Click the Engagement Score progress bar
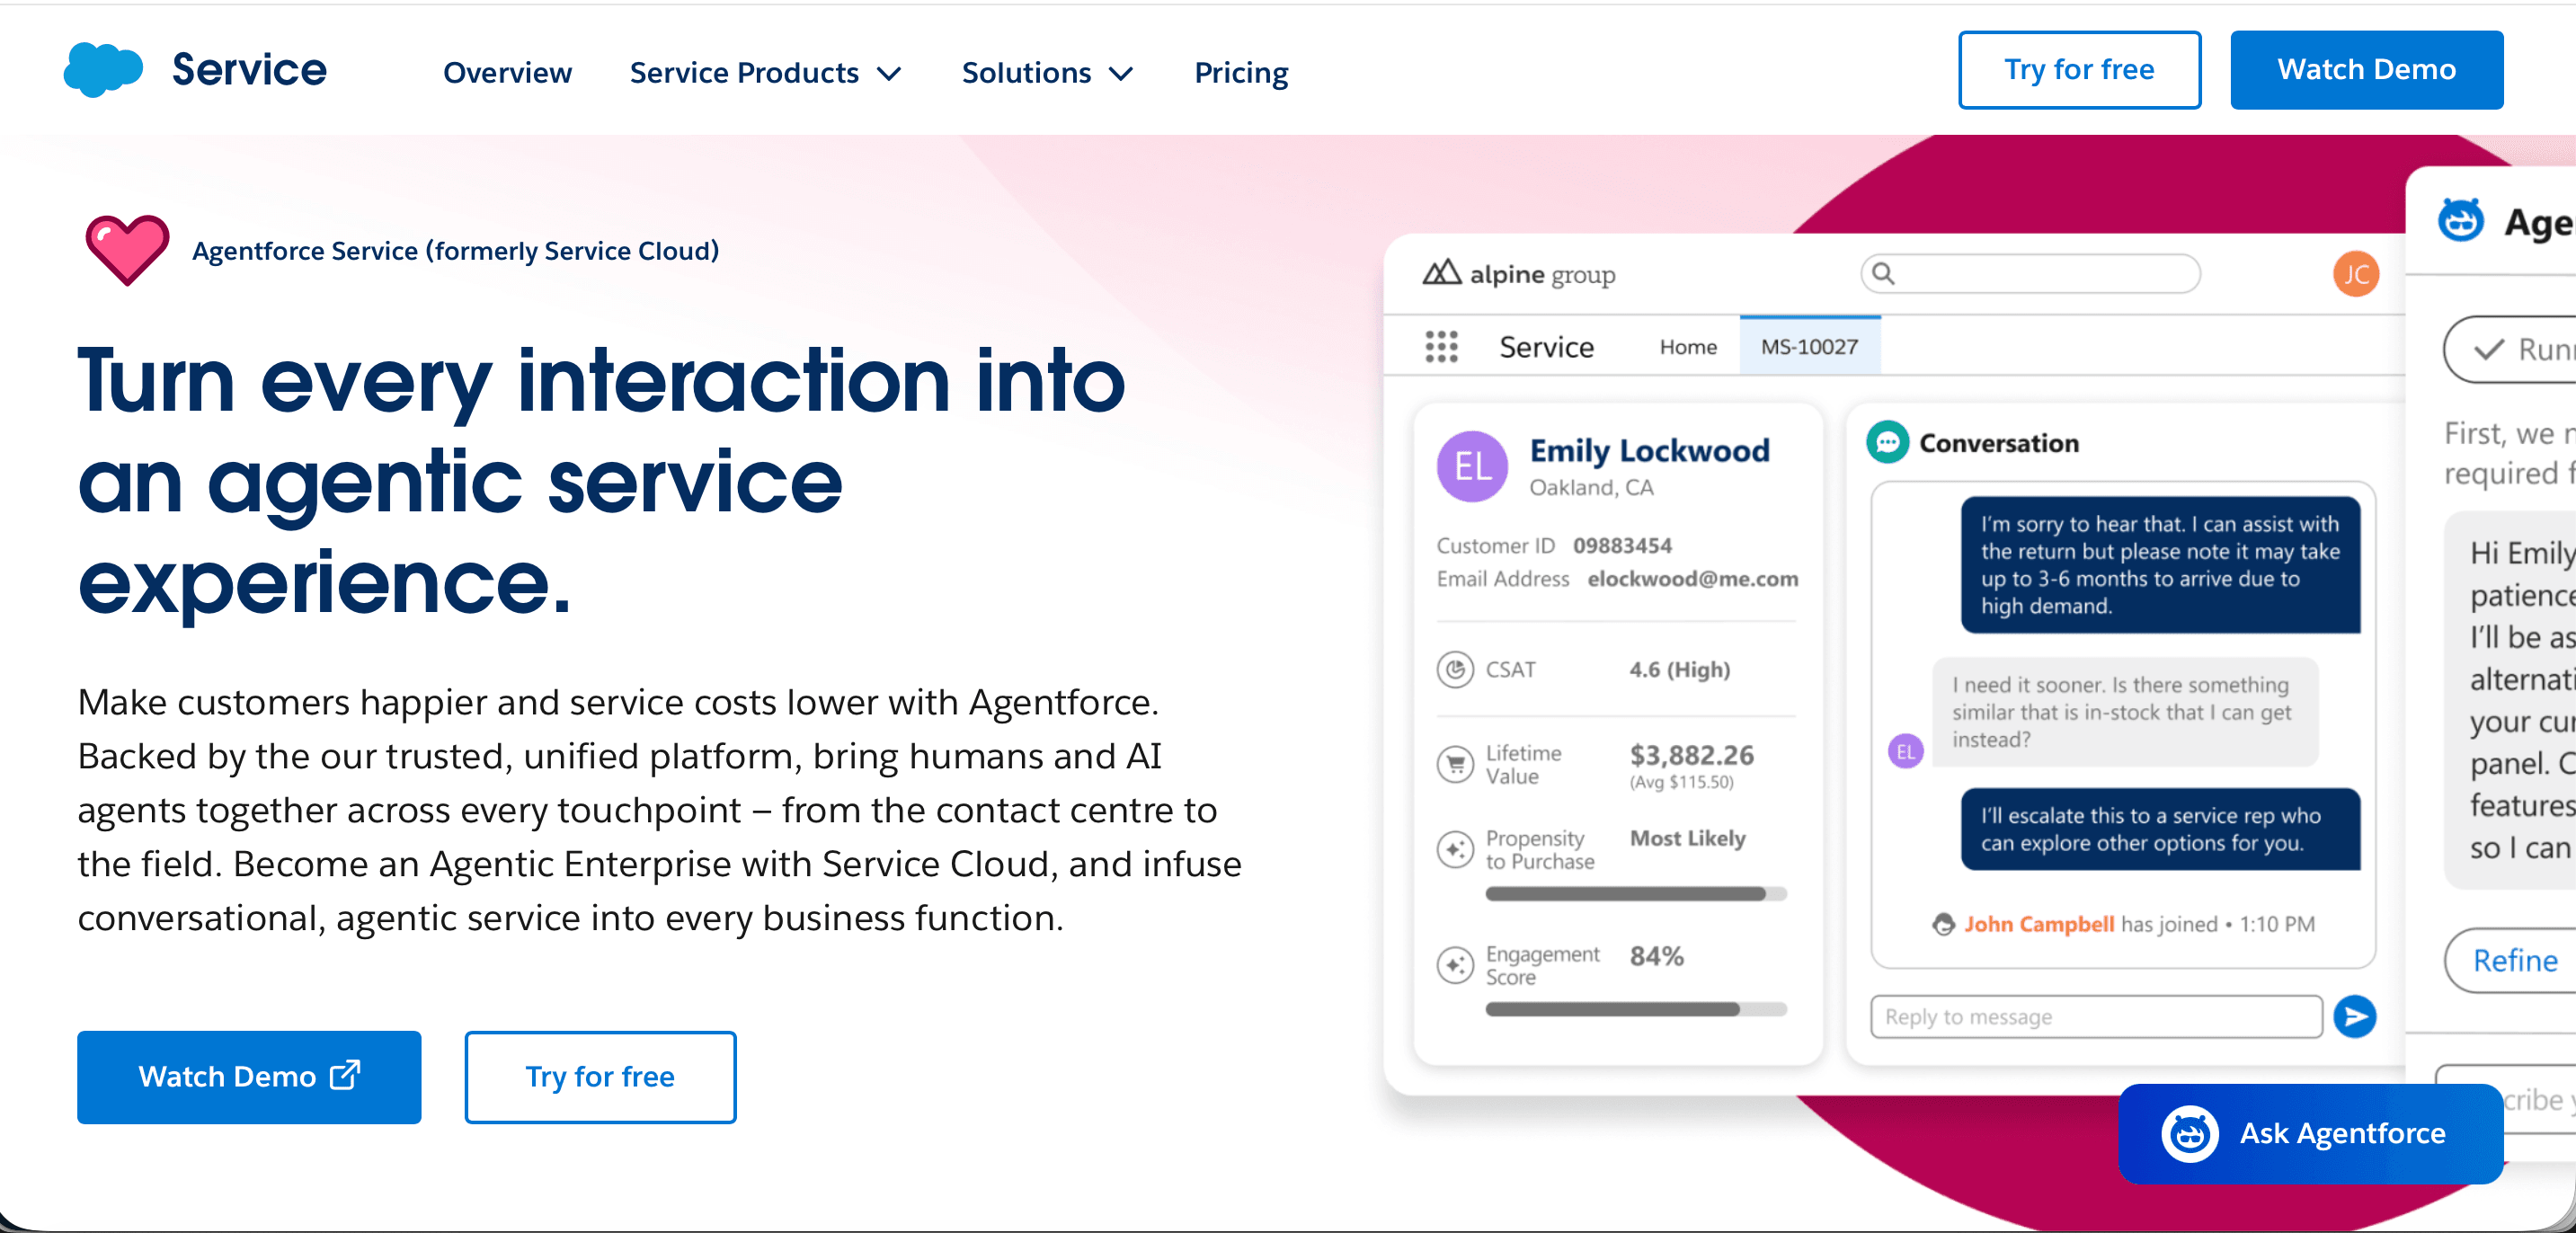Image resolution: width=2576 pixels, height=1233 pixels. (x=1635, y=1009)
